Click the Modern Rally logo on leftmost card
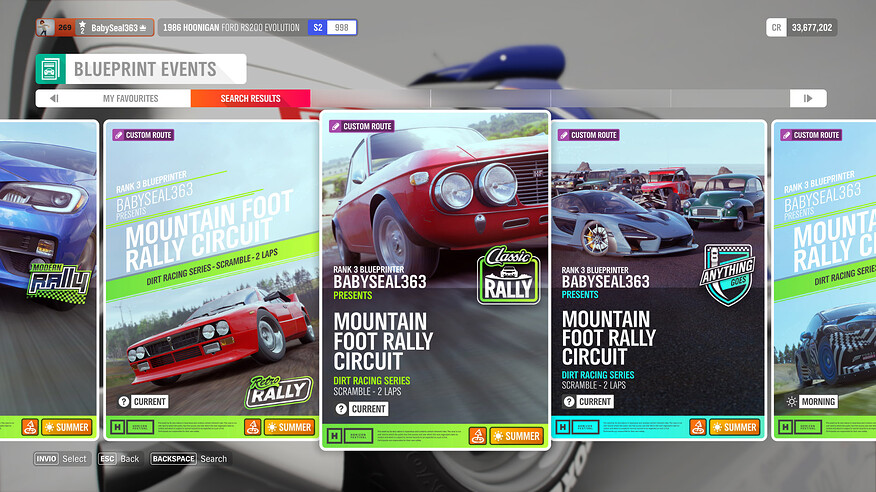Viewport: 876px width, 492px height. tap(59, 280)
